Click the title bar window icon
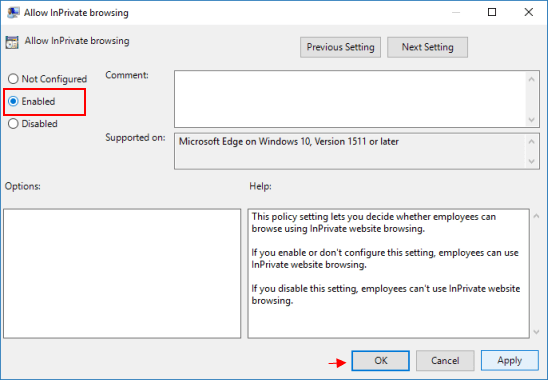 [13, 13]
